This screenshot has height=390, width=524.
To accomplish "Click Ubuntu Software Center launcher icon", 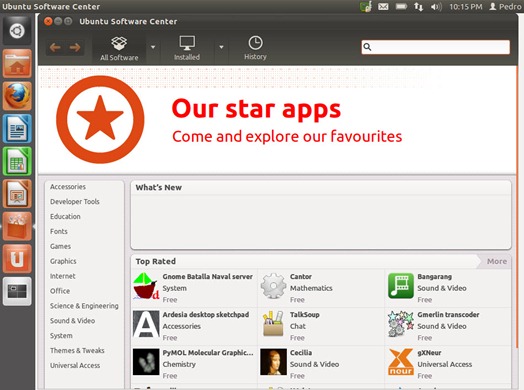I will [x=17, y=226].
